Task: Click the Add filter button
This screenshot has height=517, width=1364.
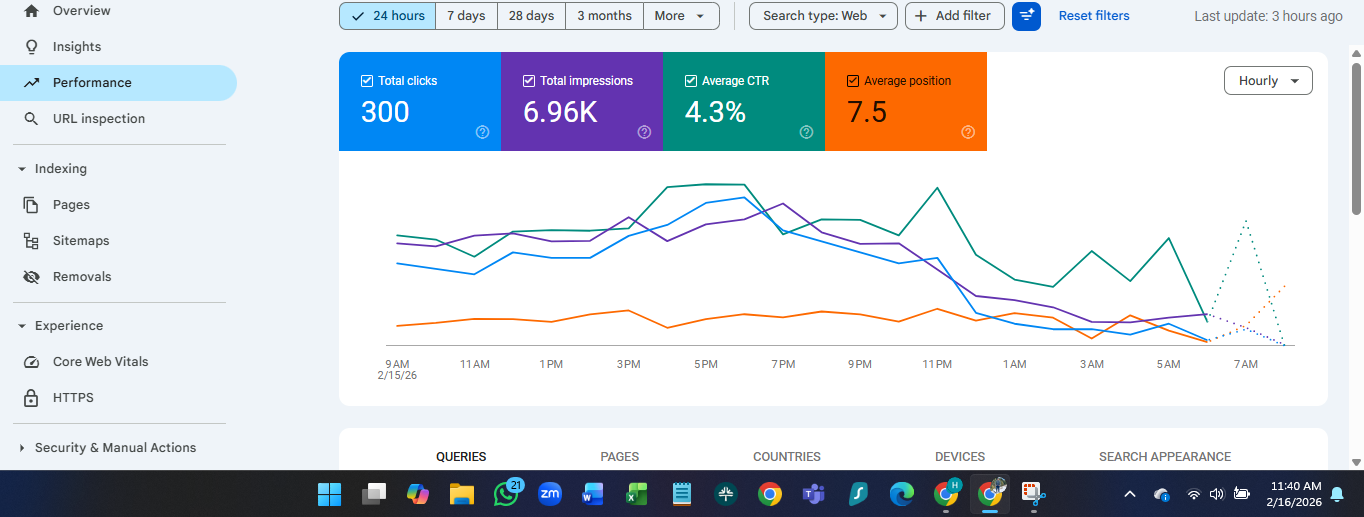Action: pyautogui.click(x=954, y=16)
